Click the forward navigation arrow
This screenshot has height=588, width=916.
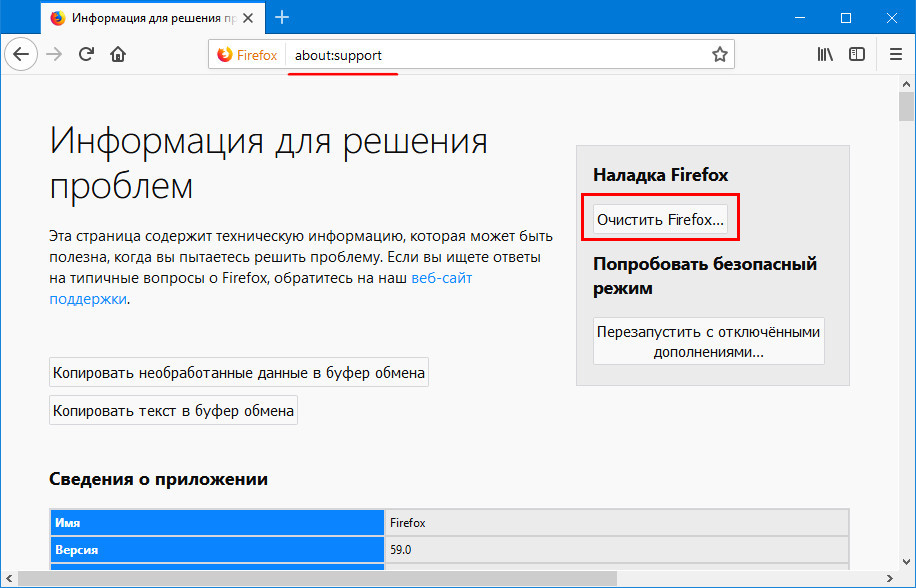point(54,54)
